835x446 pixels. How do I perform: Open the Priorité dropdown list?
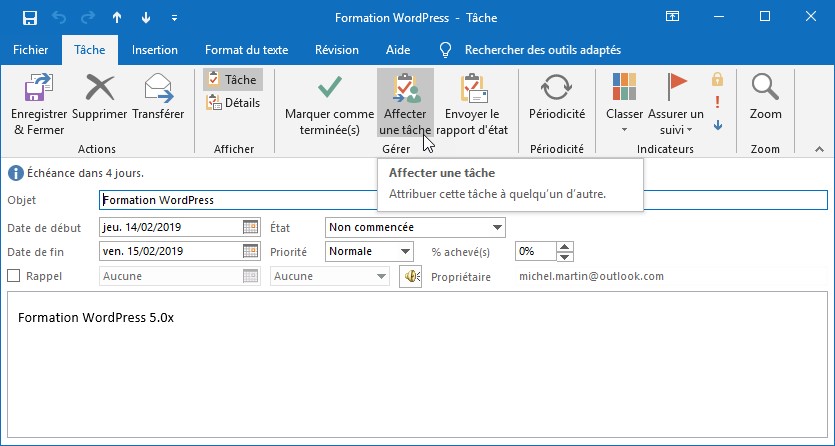405,252
